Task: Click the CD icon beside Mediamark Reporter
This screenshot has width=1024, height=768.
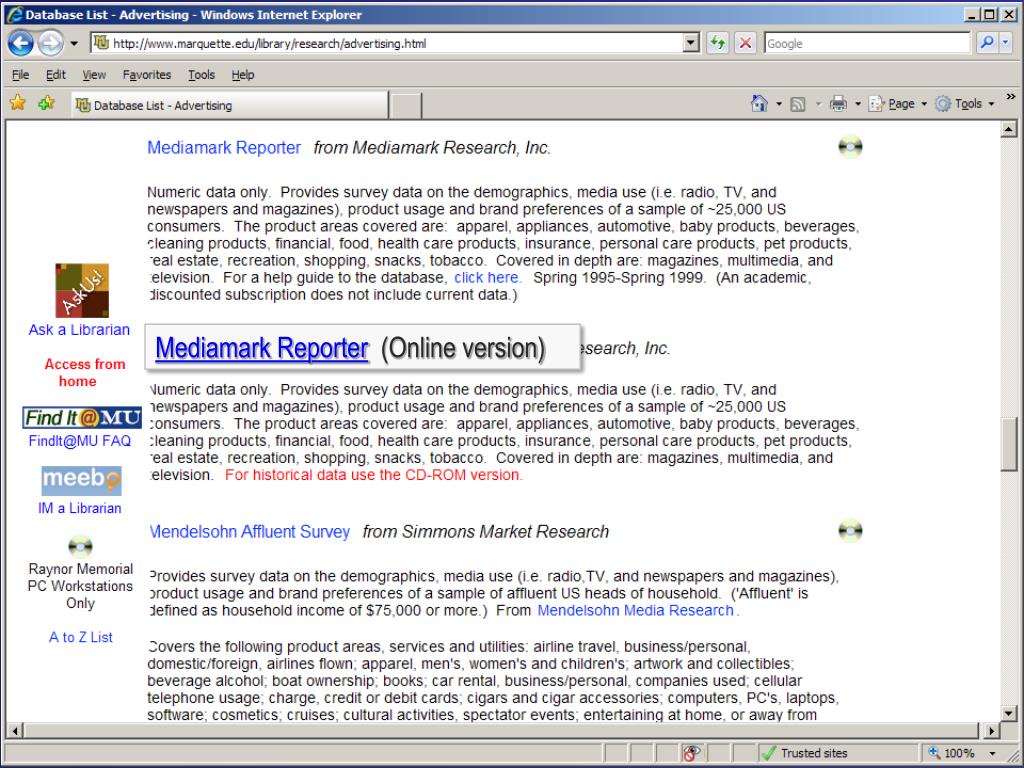Action: 850,146
